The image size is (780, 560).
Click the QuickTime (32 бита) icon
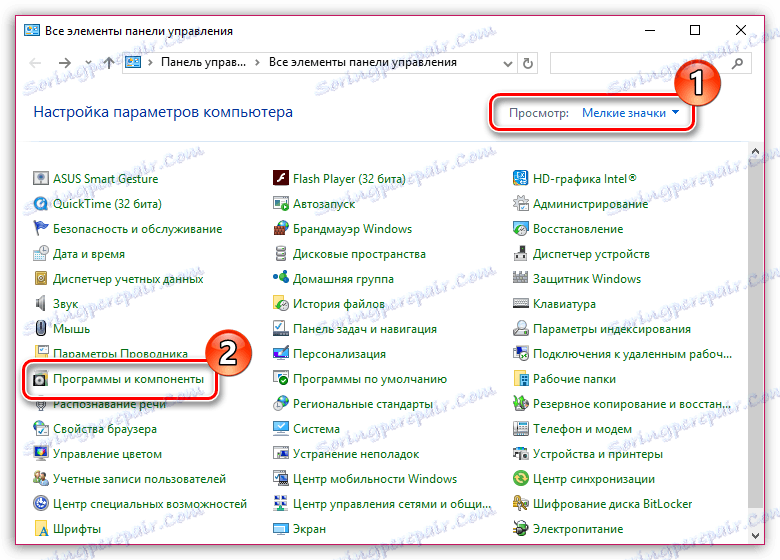click(x=40, y=203)
